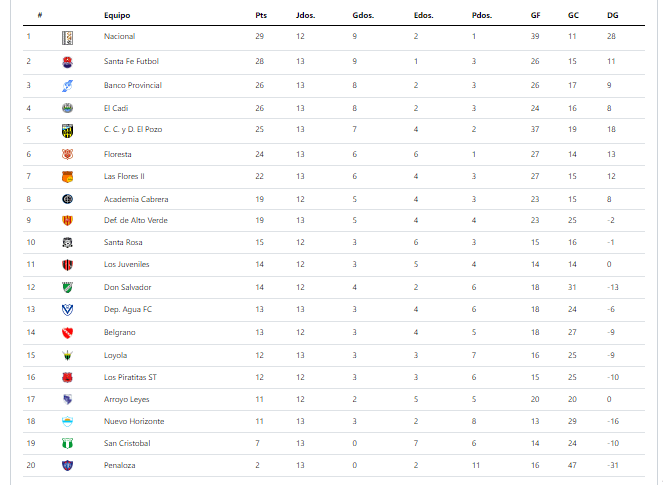663x485 pixels.
Task: Click the Penaloza team shield icon
Action: 67,466
